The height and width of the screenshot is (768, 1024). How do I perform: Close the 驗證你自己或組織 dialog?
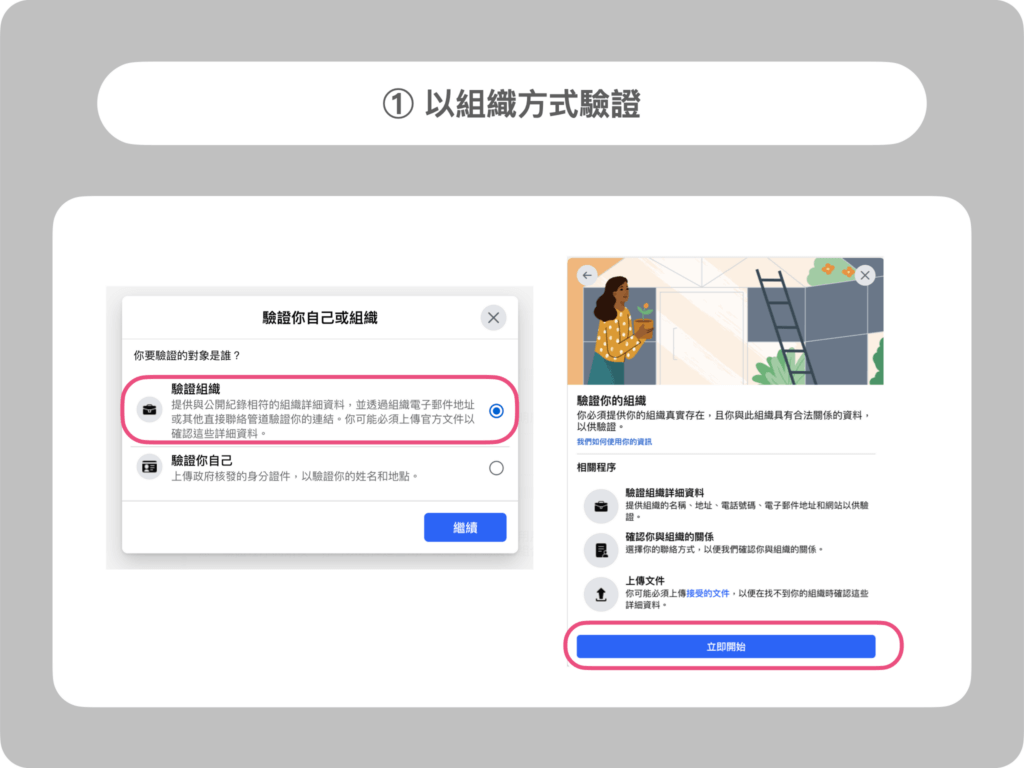[494, 318]
